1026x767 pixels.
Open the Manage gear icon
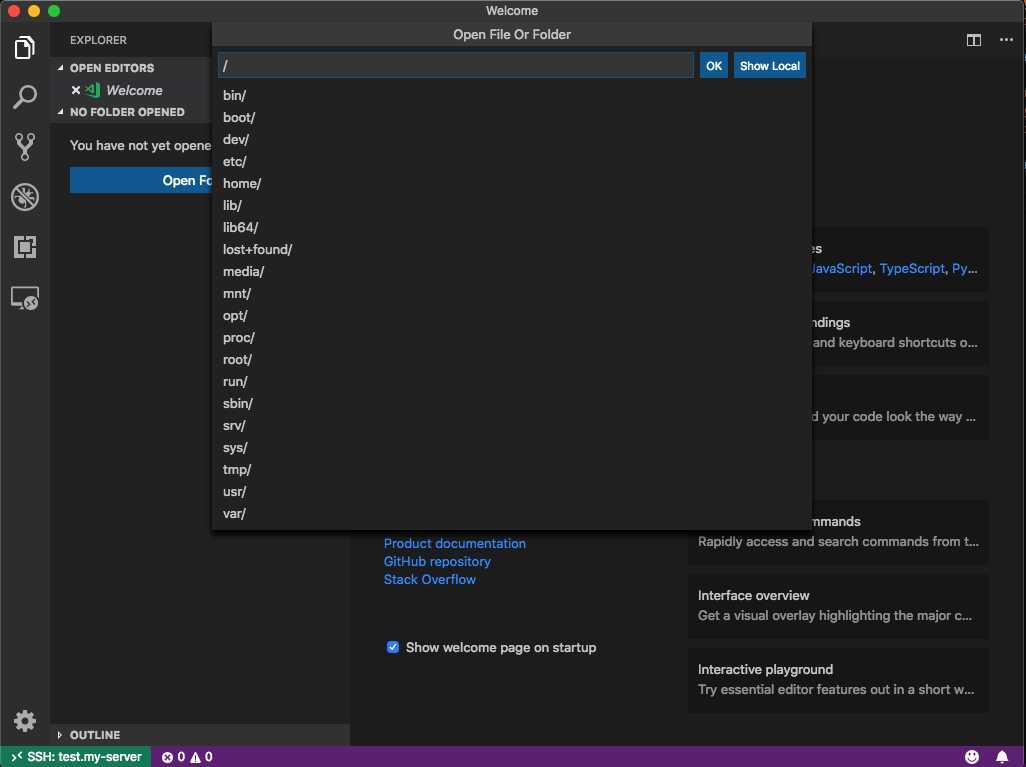25,721
